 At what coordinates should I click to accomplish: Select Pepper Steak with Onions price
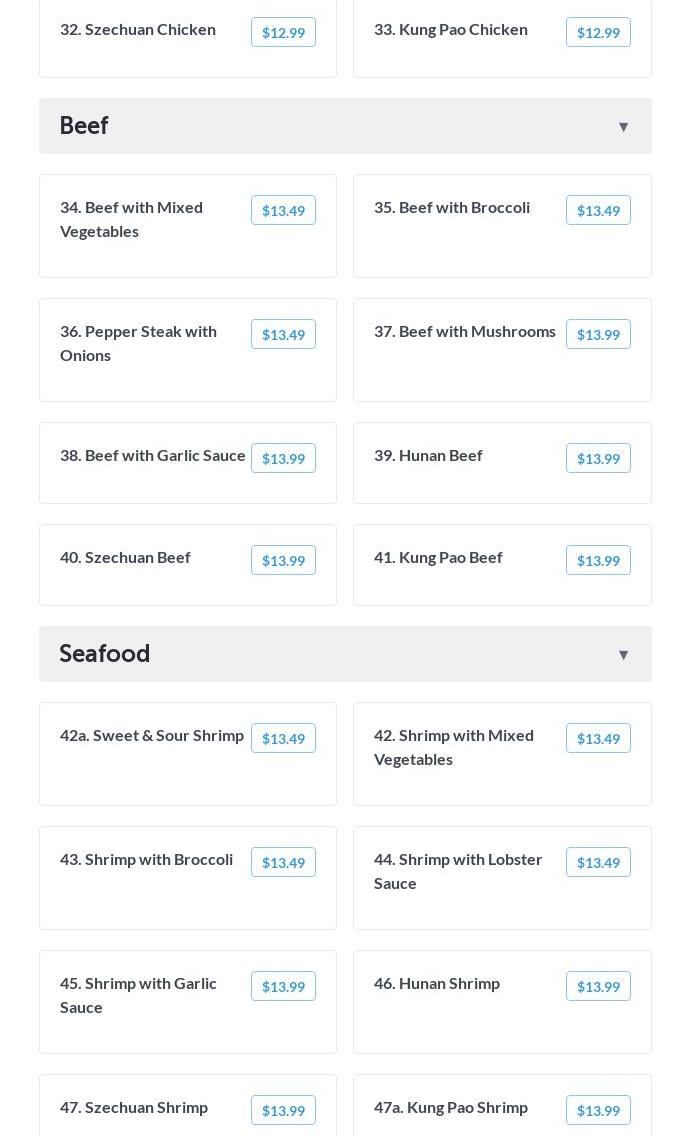click(x=283, y=334)
